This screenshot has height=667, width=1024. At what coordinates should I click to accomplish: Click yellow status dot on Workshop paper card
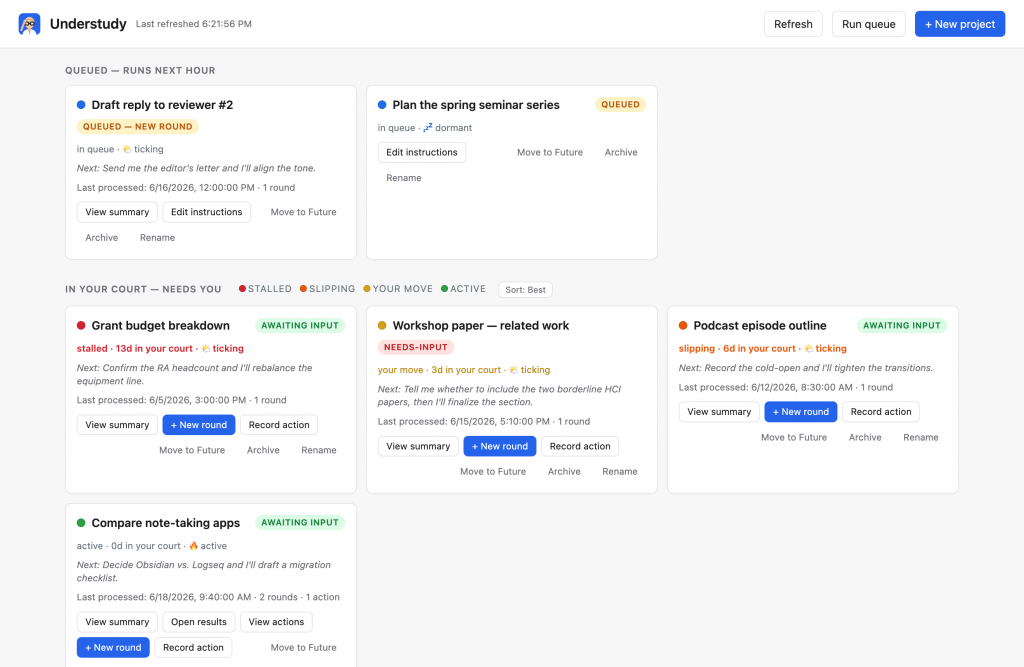click(x=382, y=325)
